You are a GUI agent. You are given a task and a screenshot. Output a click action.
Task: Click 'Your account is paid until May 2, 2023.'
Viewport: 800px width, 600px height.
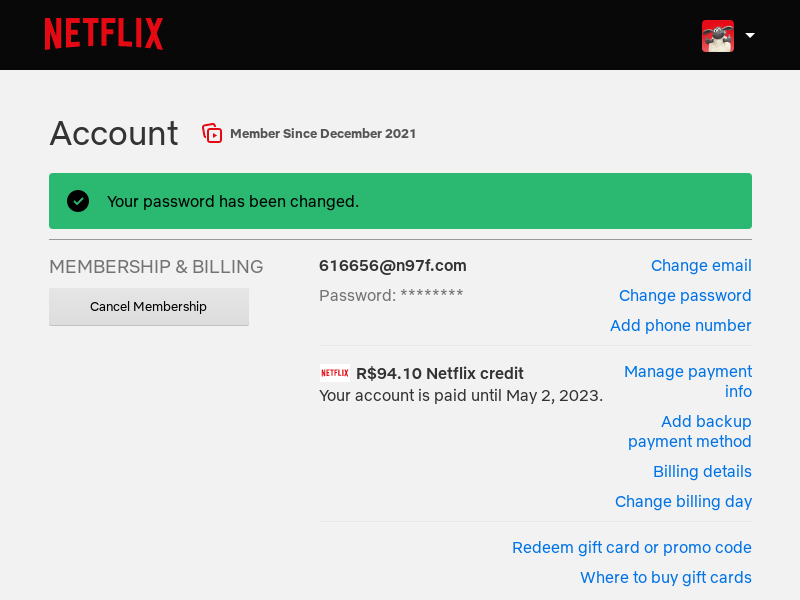click(461, 396)
